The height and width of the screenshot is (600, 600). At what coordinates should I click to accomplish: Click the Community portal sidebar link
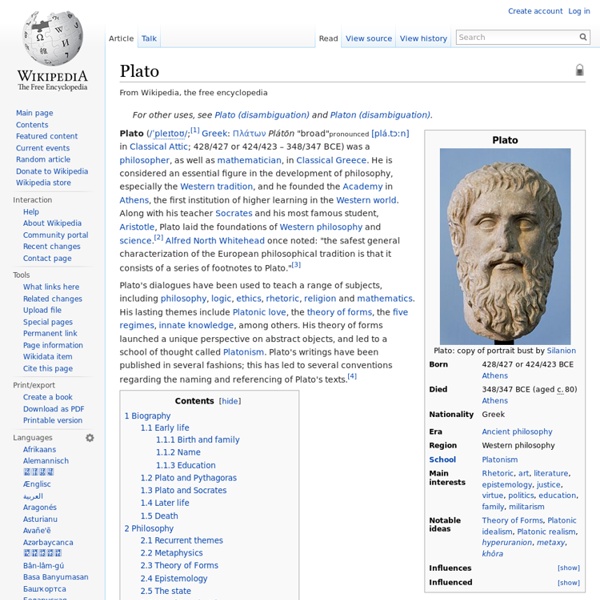tap(55, 235)
